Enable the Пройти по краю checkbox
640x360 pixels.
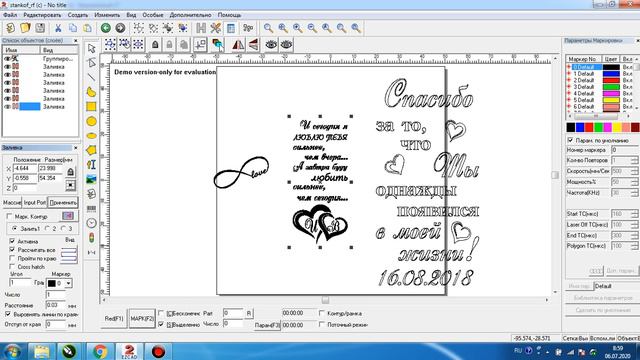(x=12, y=258)
